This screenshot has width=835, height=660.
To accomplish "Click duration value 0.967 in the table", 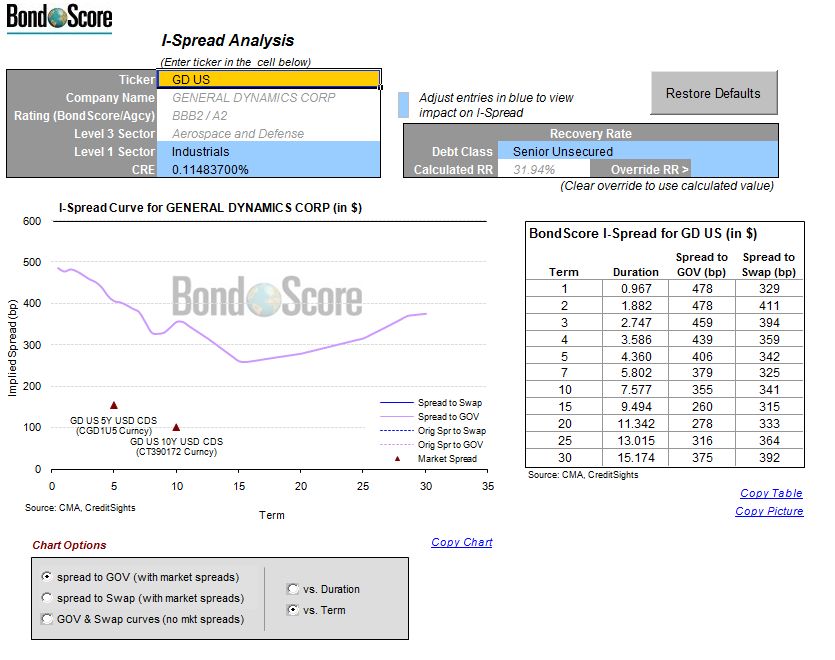I will click(x=636, y=289).
